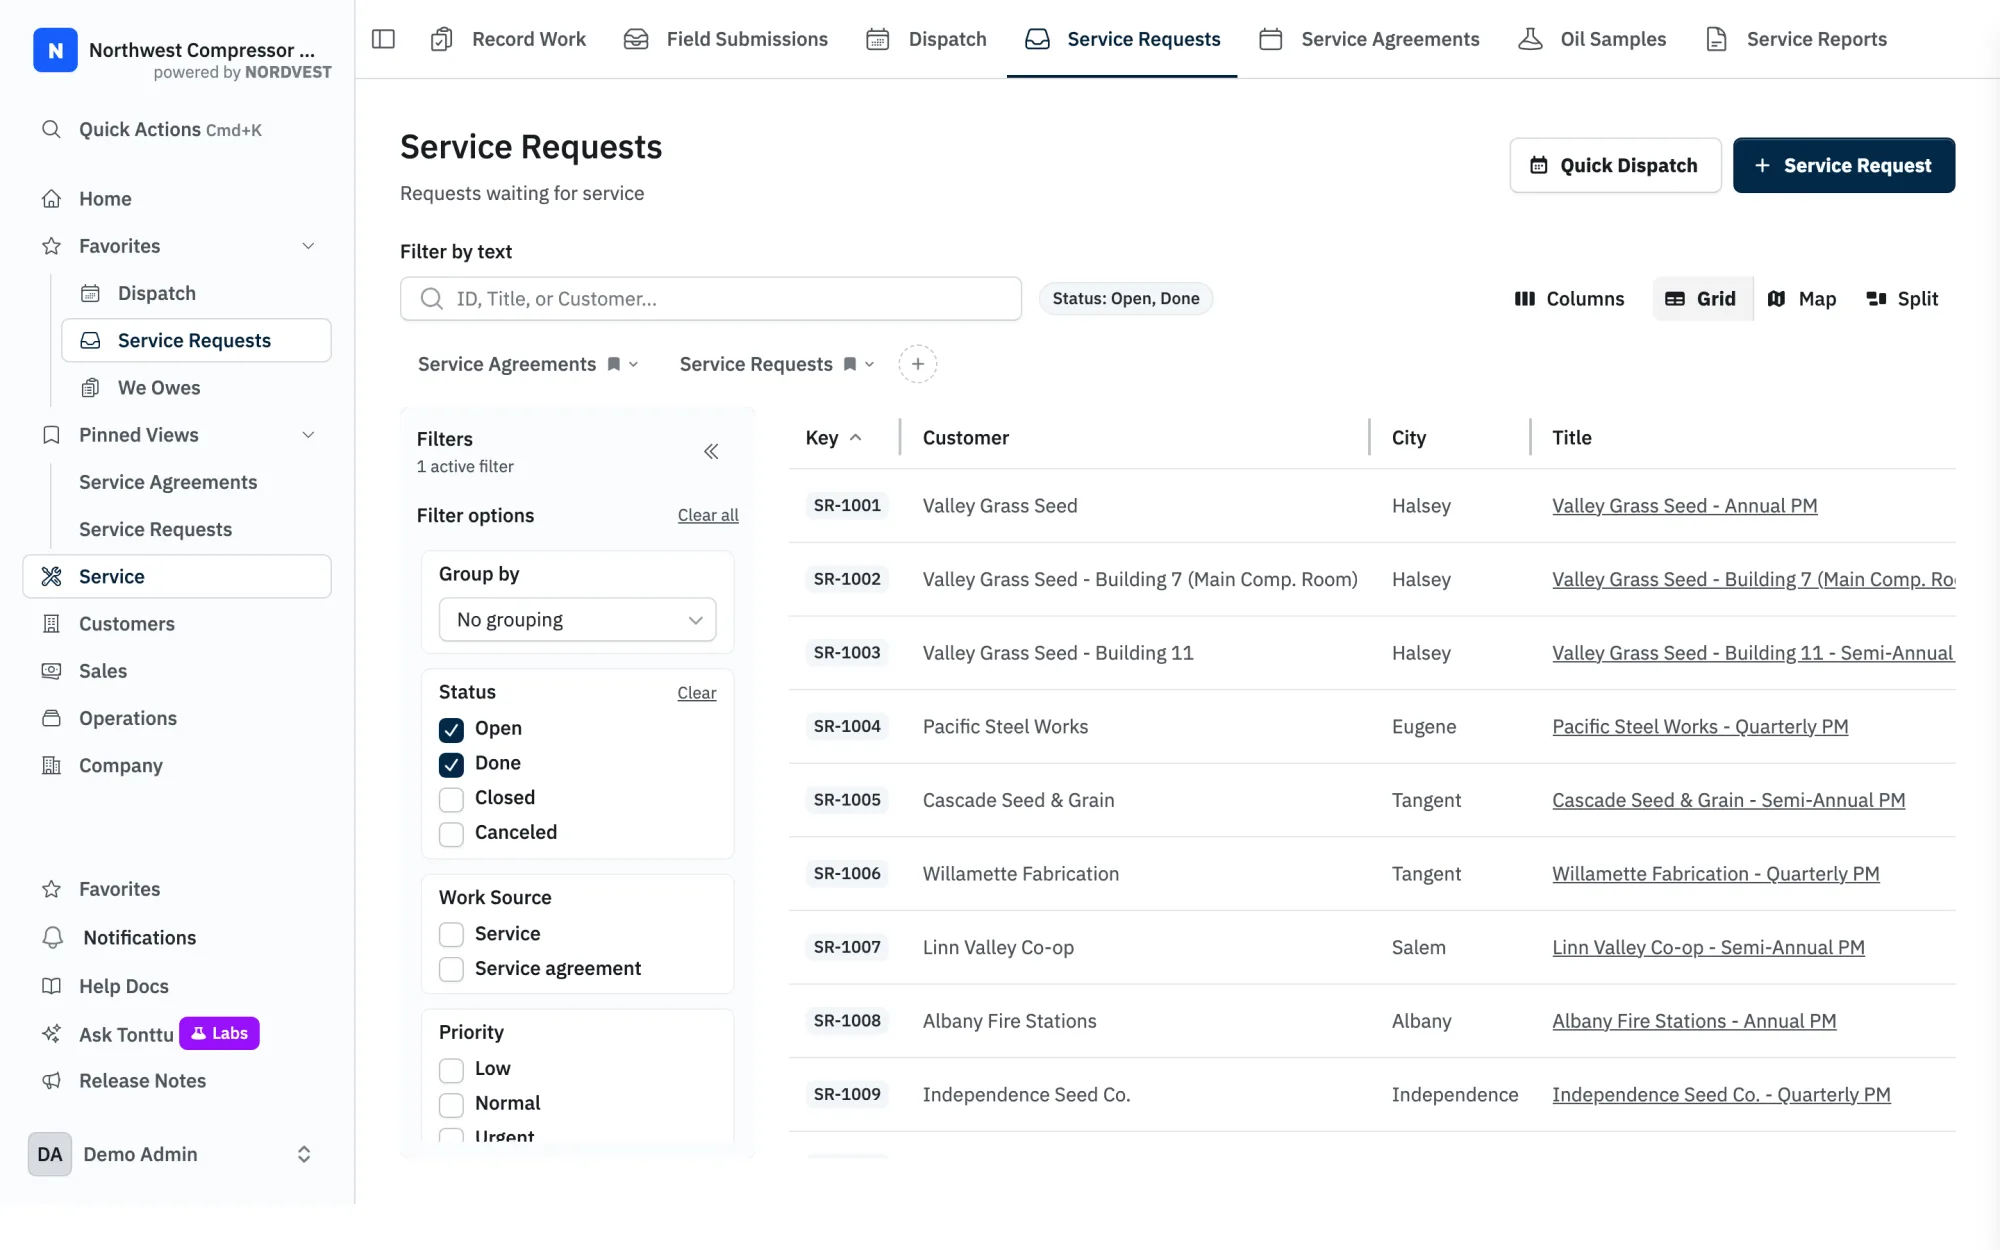This screenshot has height=1250, width=2000.
Task: Switch to Grid view
Action: click(1701, 299)
